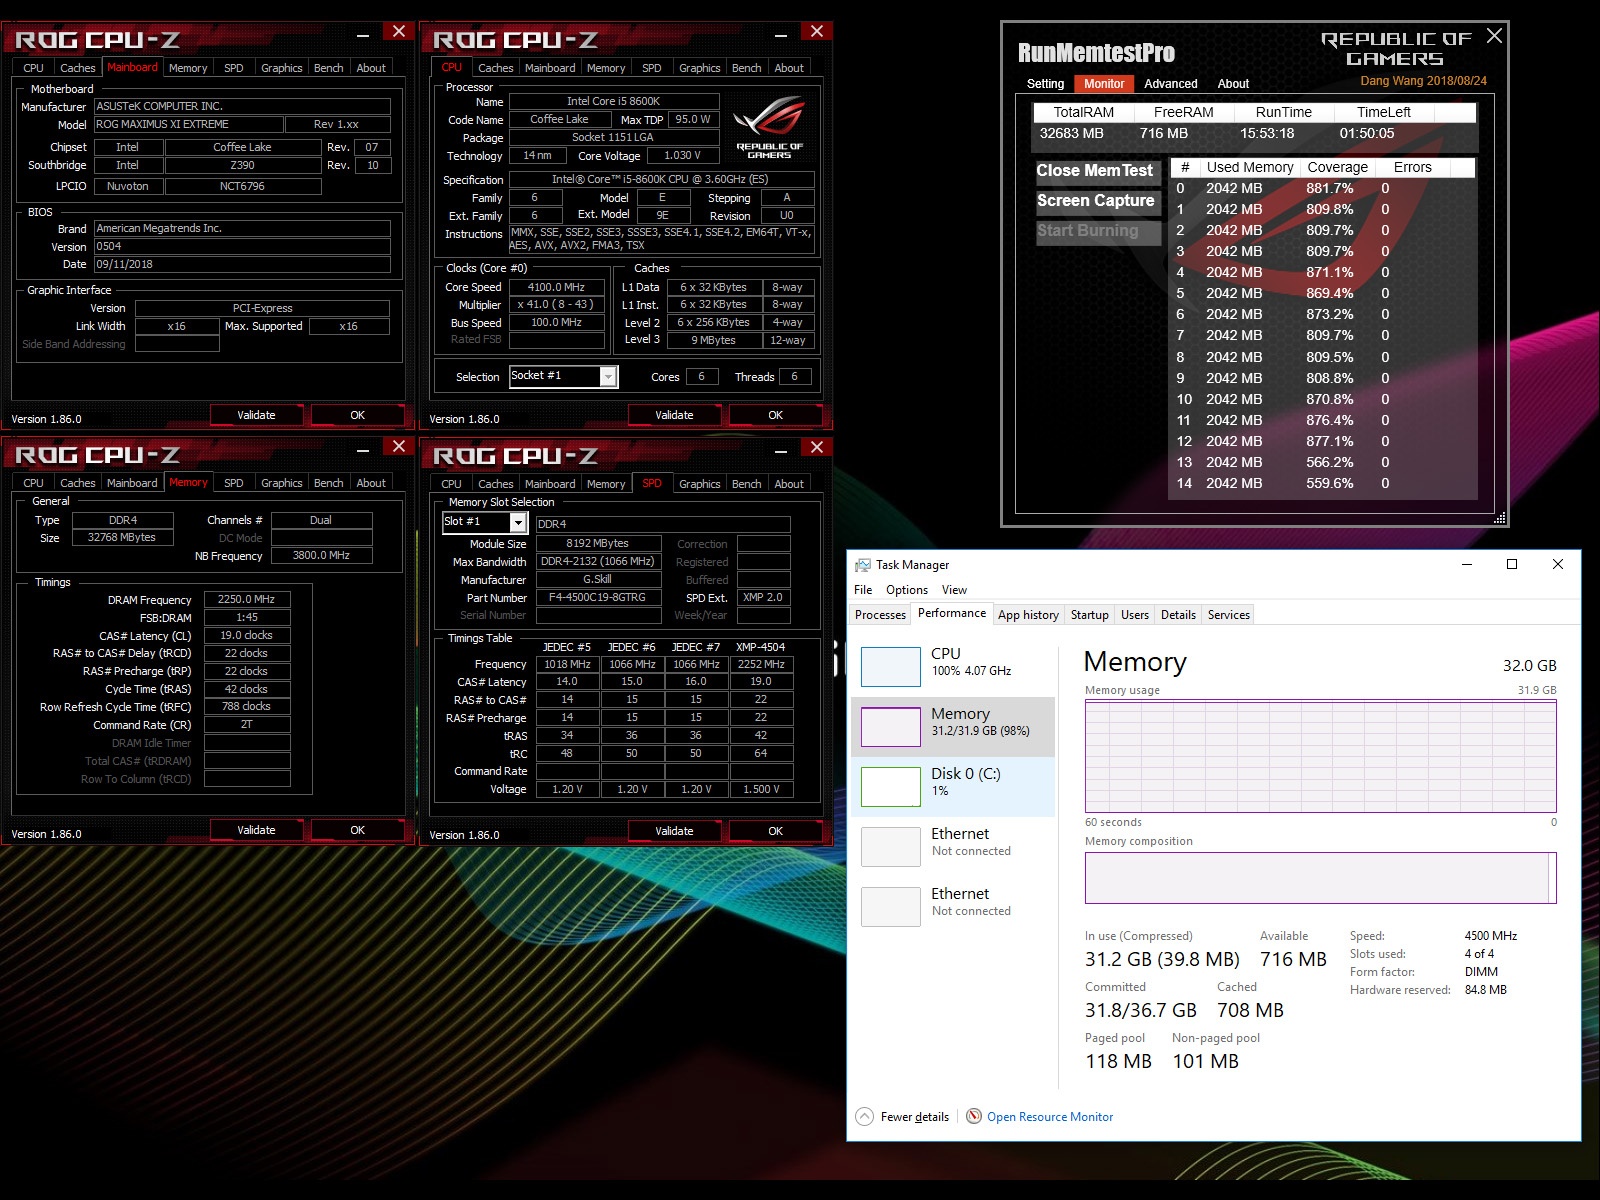Click OK in the CPU-Z processor window

[x=775, y=415]
